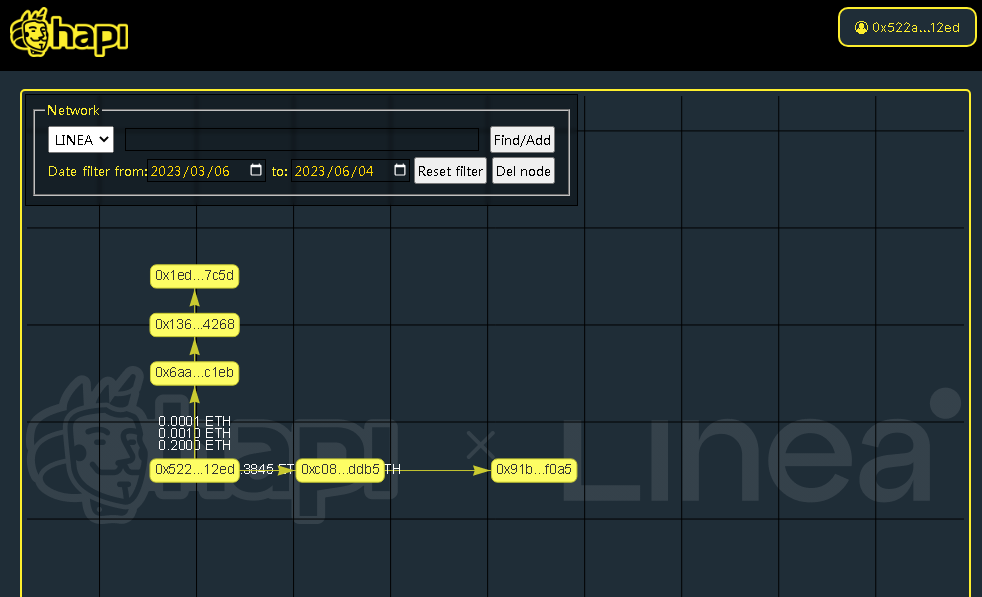Edit the date filter to field 2023/06/04
The height and width of the screenshot is (597, 982).
coord(350,171)
